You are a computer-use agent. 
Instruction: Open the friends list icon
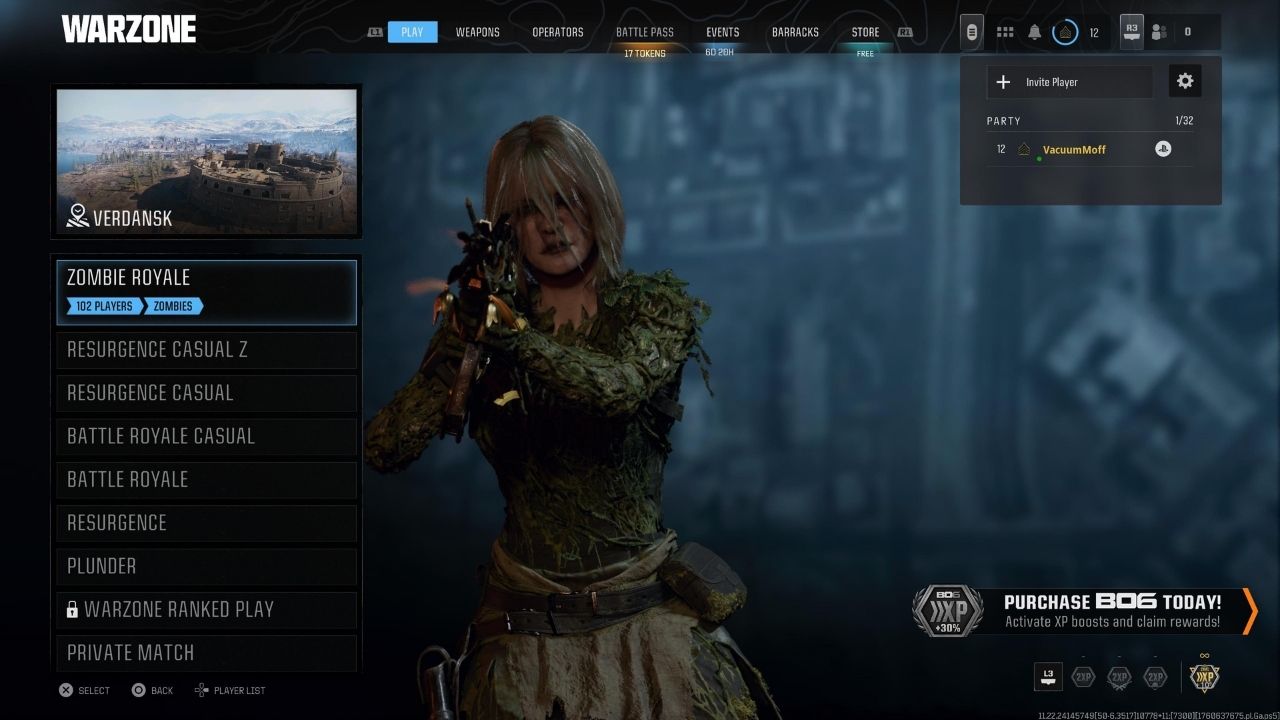click(x=1159, y=32)
